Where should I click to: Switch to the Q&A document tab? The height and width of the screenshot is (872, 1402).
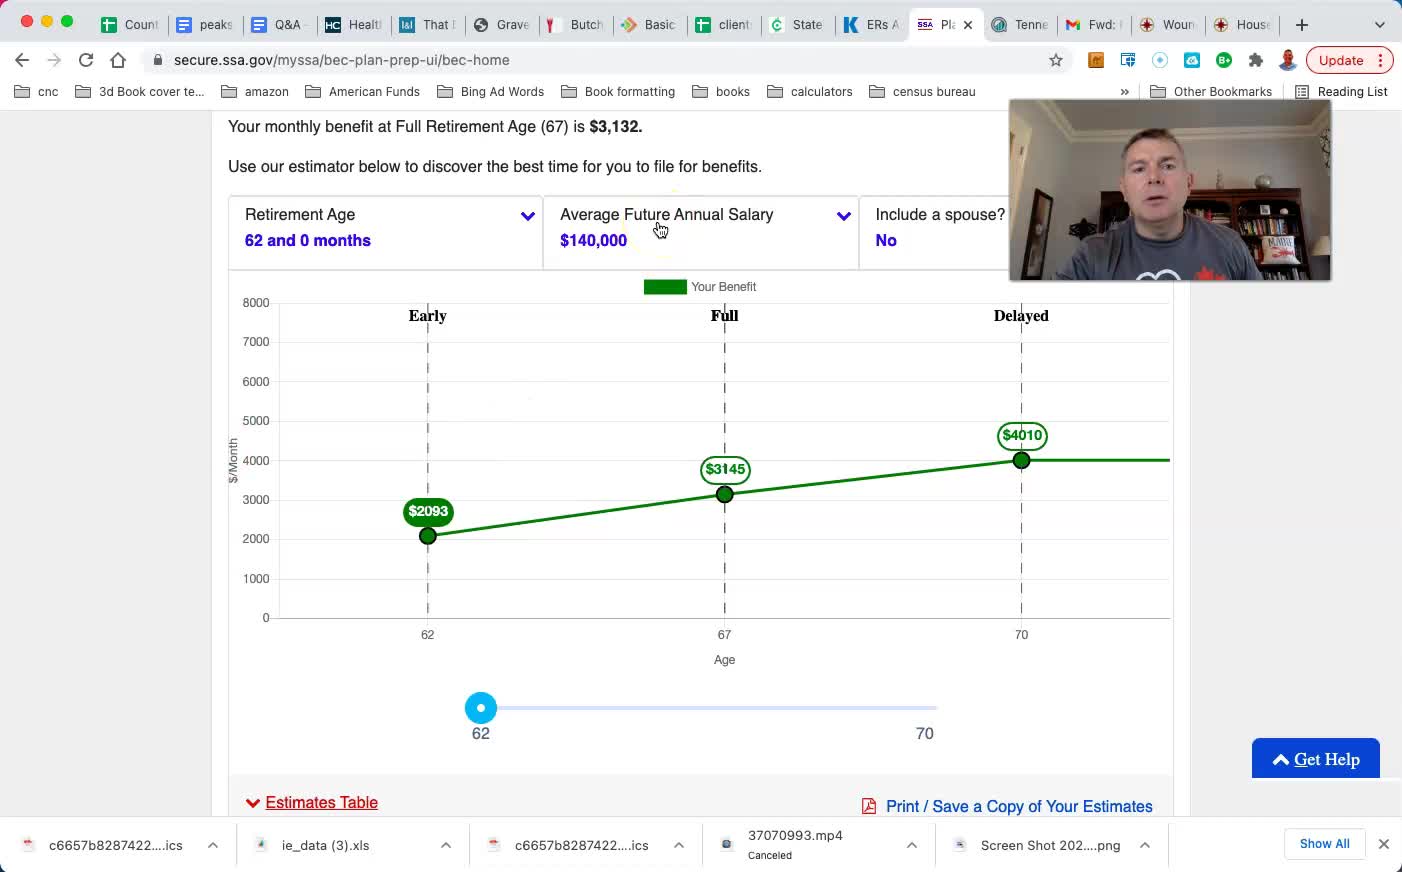[278, 25]
